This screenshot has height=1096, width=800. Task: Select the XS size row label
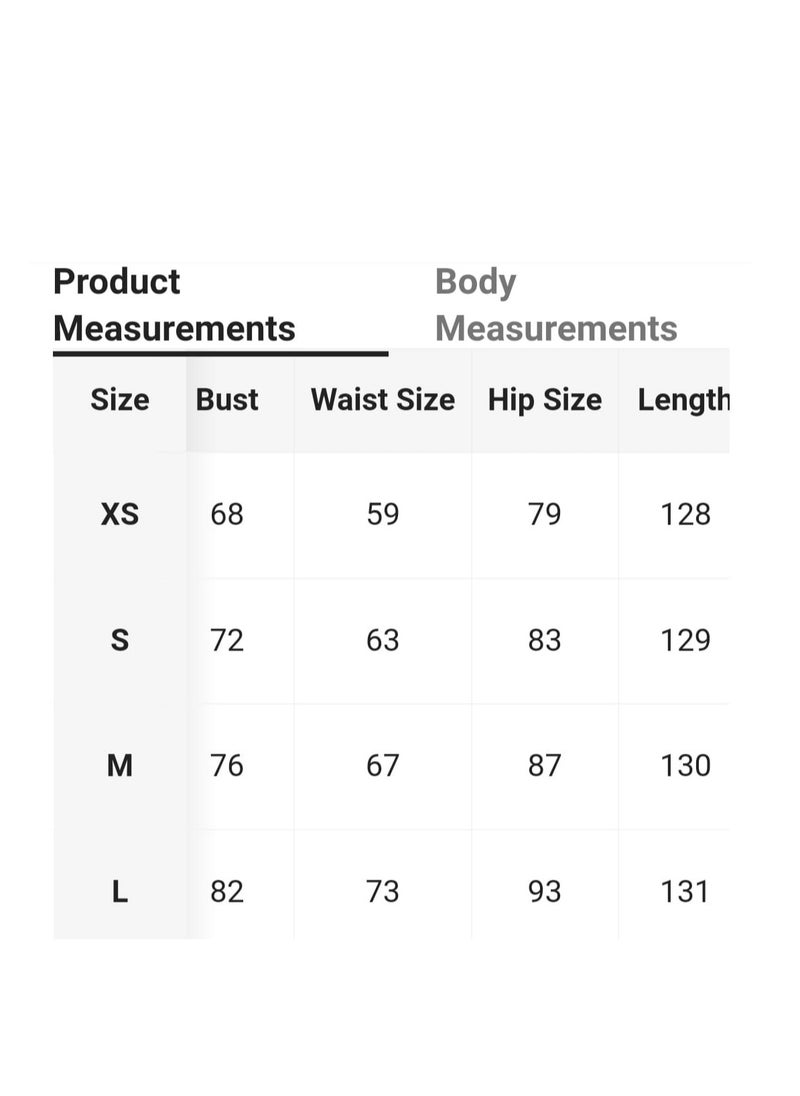pyautogui.click(x=119, y=514)
